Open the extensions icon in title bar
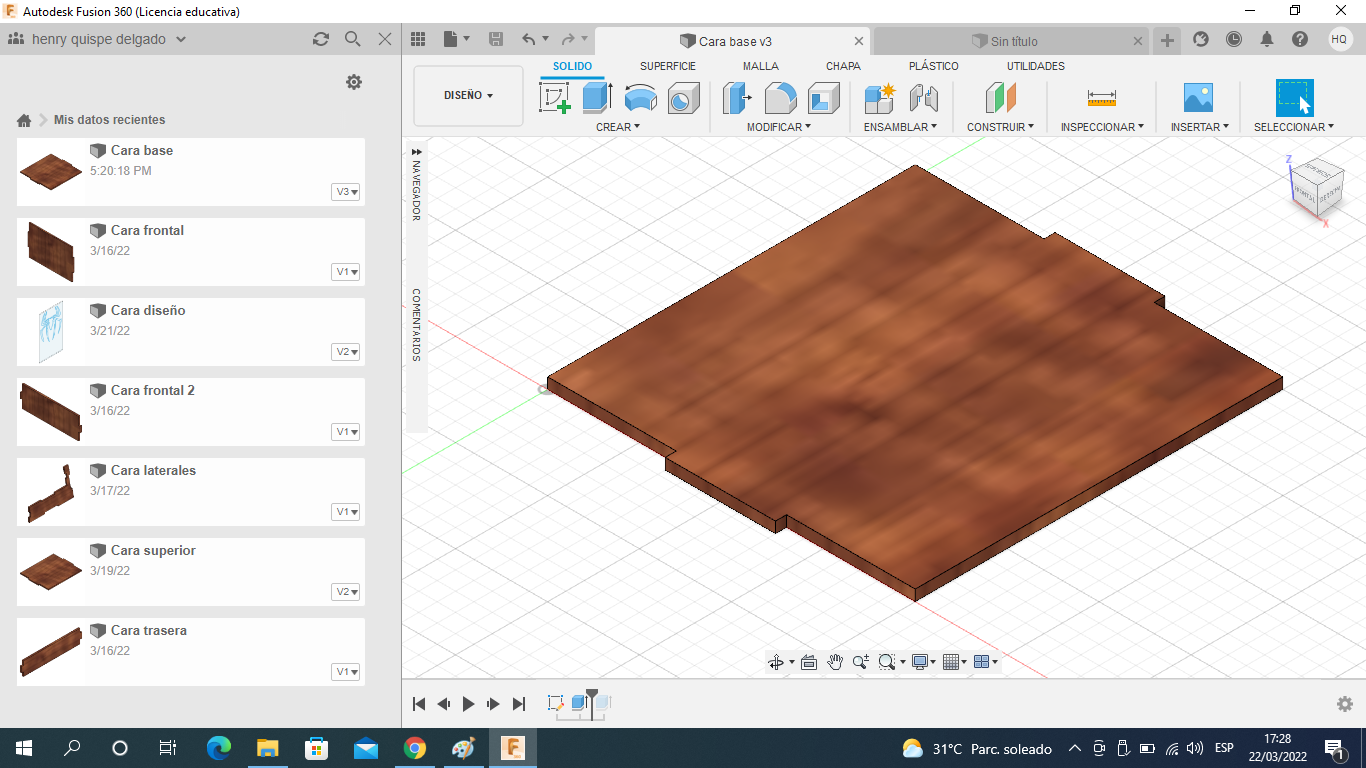 point(1201,39)
